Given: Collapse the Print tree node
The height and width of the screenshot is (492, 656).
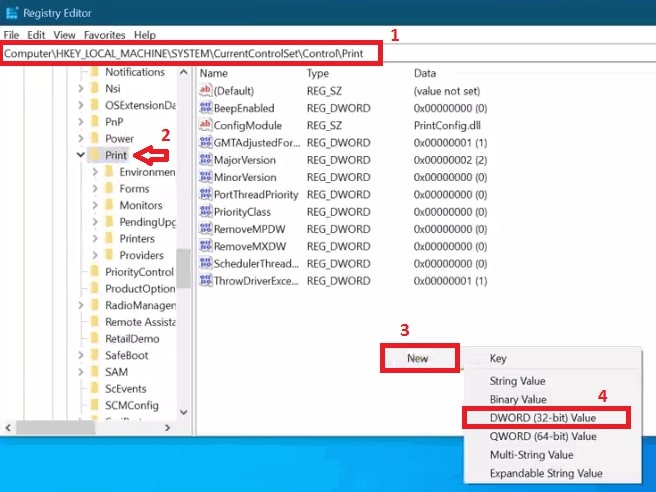Looking at the screenshot, I should (x=81, y=155).
